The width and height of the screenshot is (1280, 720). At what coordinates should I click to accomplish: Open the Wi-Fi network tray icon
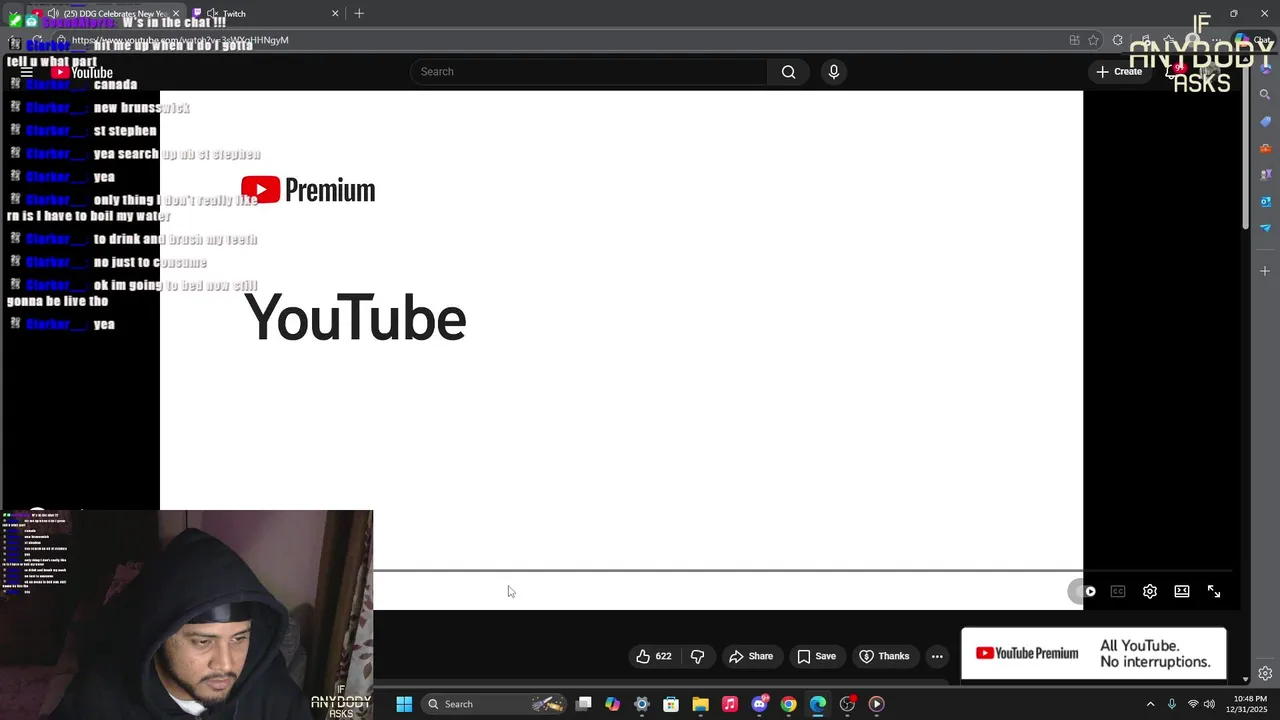coord(1193,704)
